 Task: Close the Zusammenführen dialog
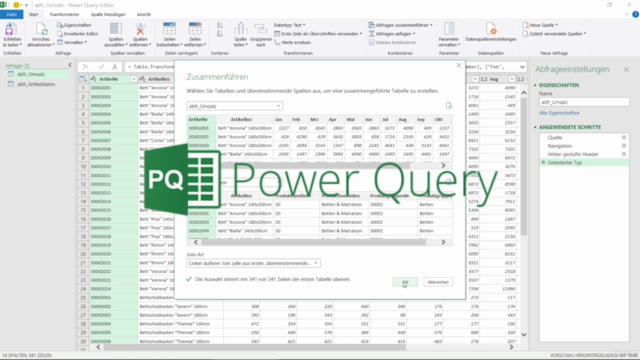pyautogui.click(x=458, y=65)
